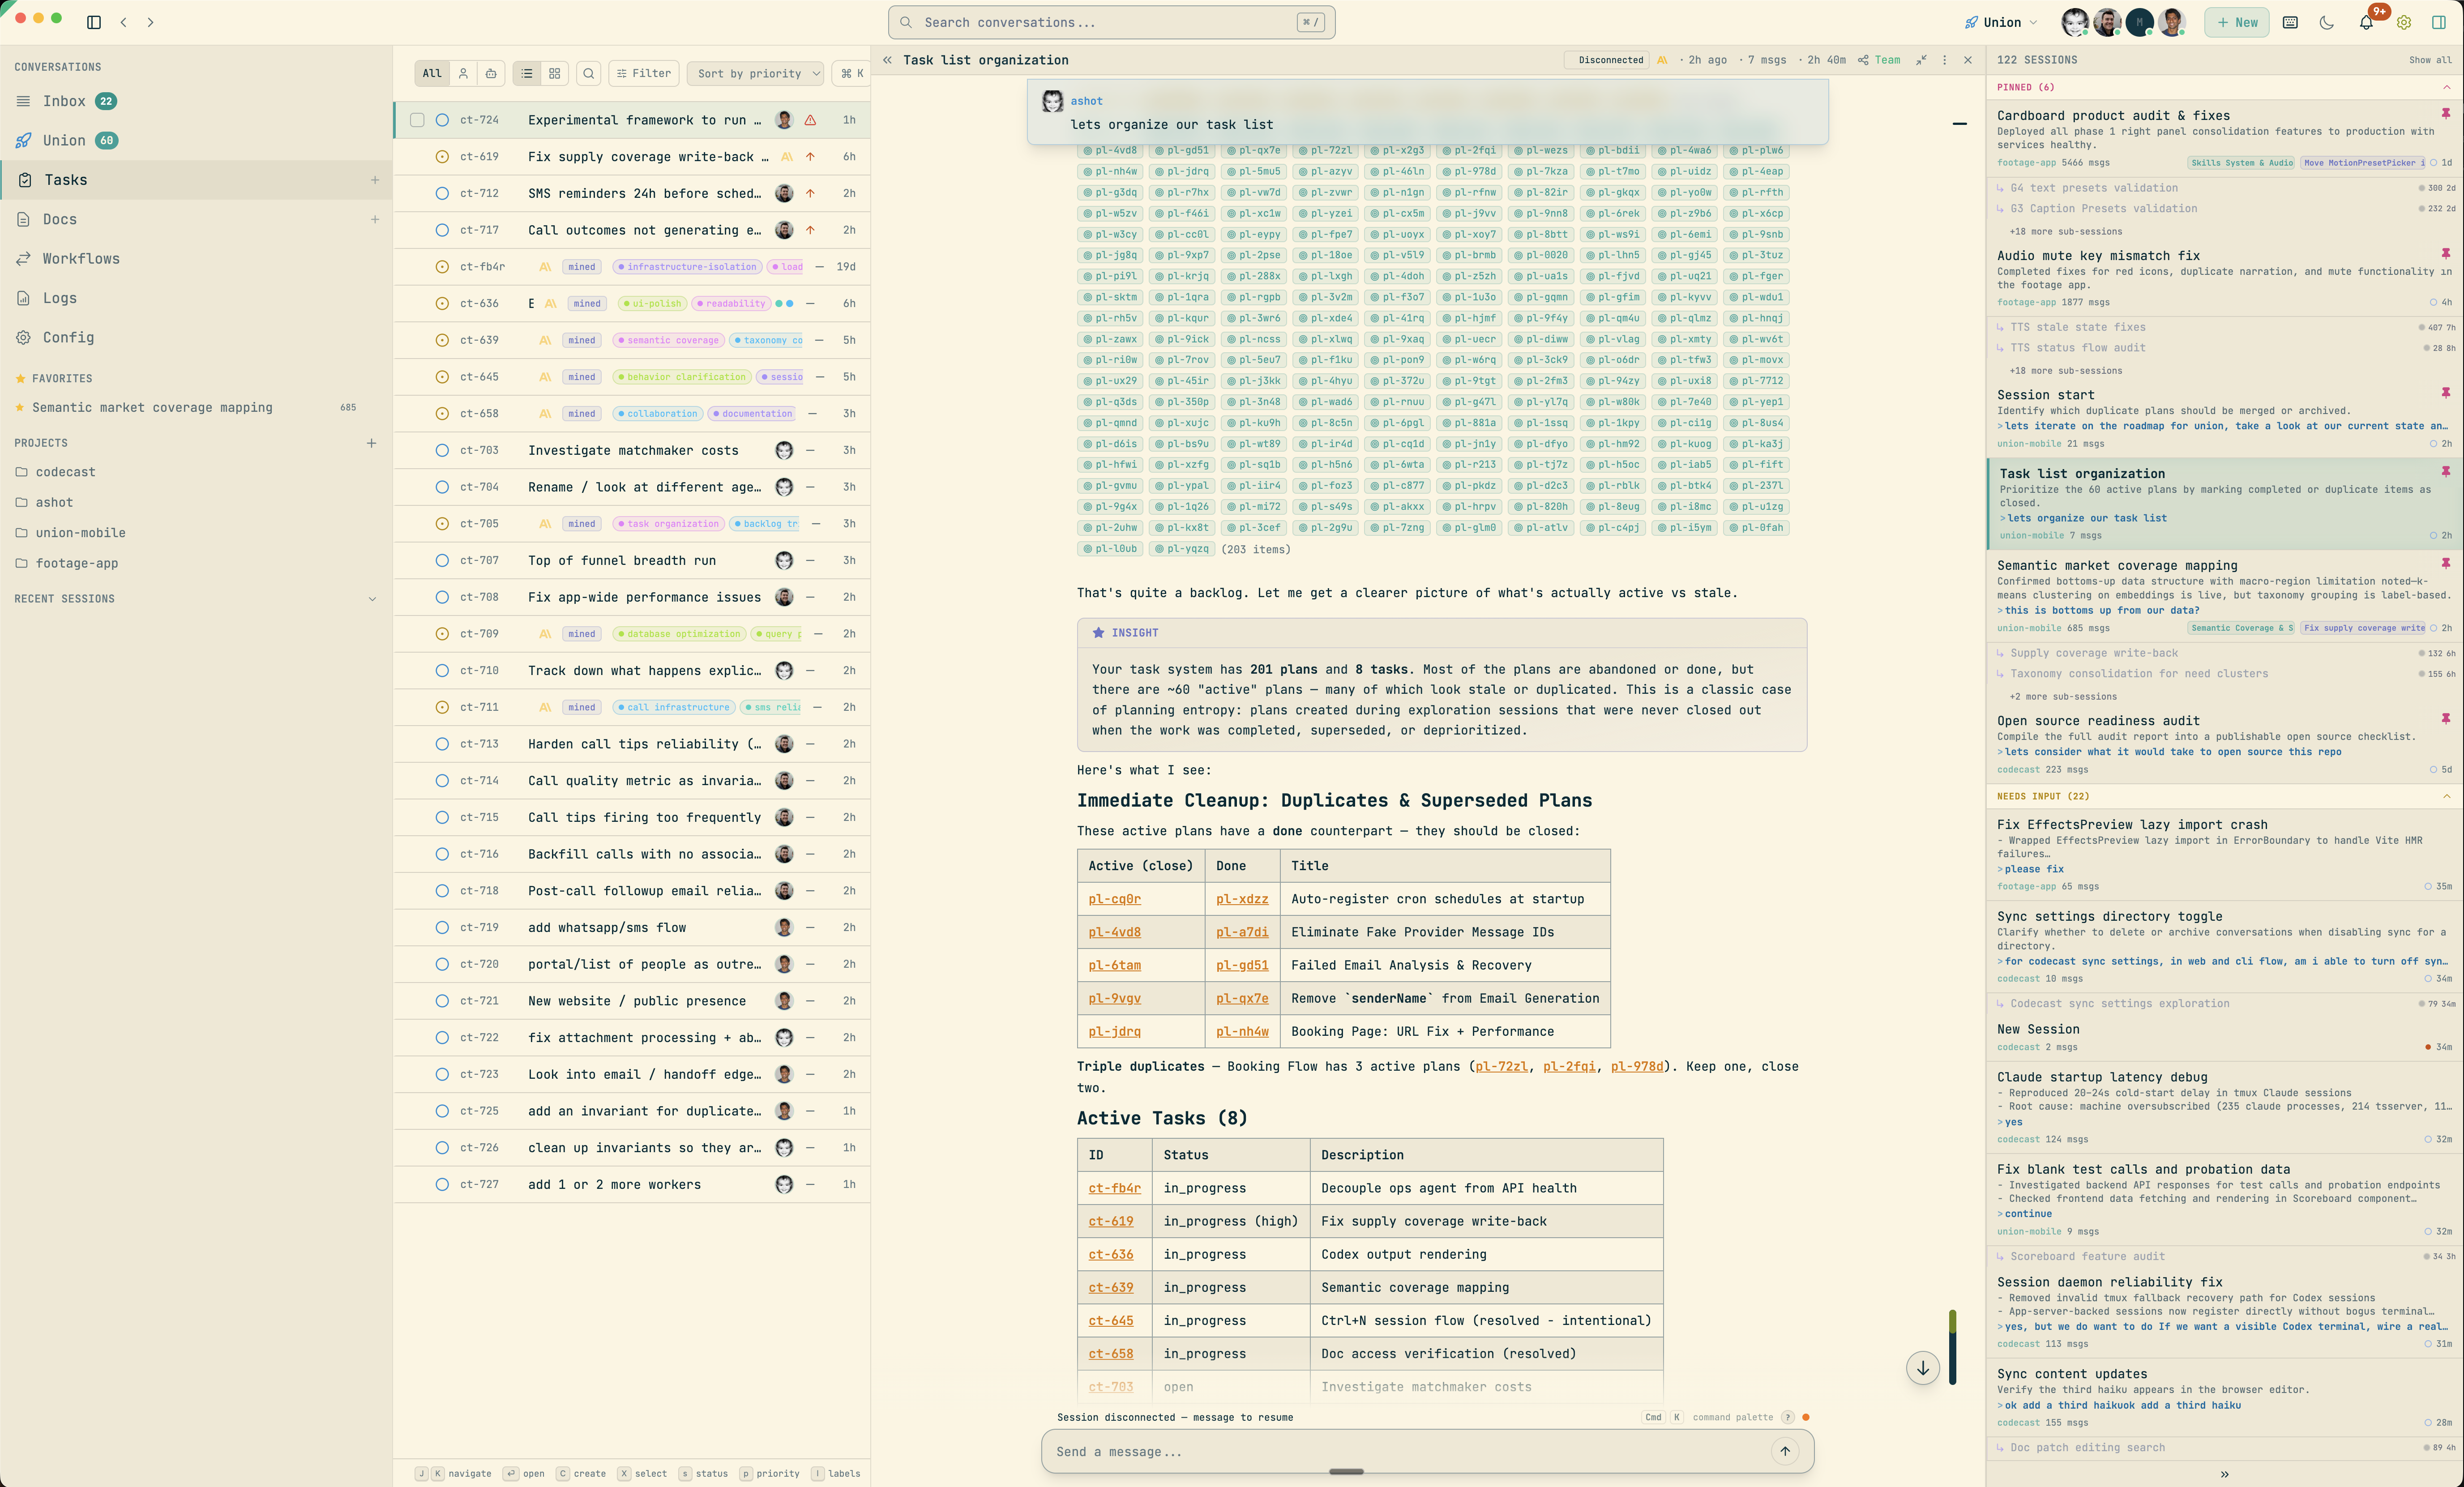Toggle dark mode from the top bar
2464x1487 pixels.
(x=2327, y=22)
